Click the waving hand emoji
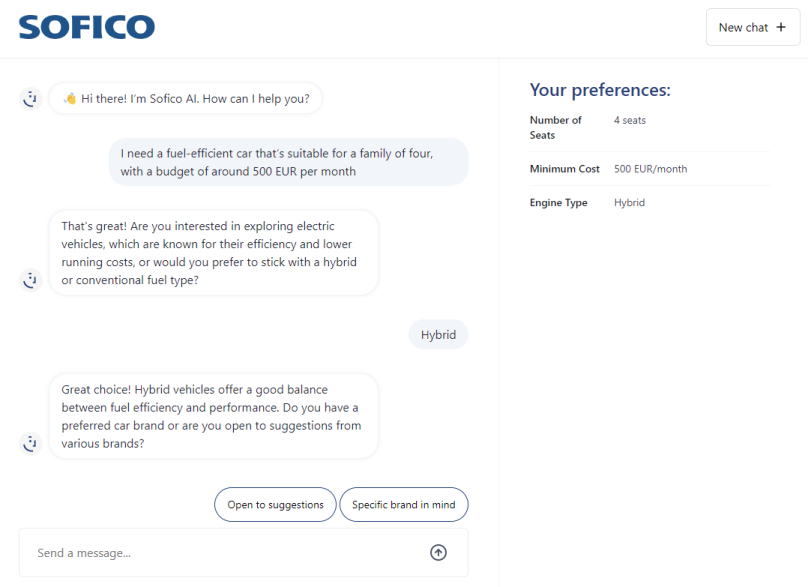808x587 pixels. (70, 98)
